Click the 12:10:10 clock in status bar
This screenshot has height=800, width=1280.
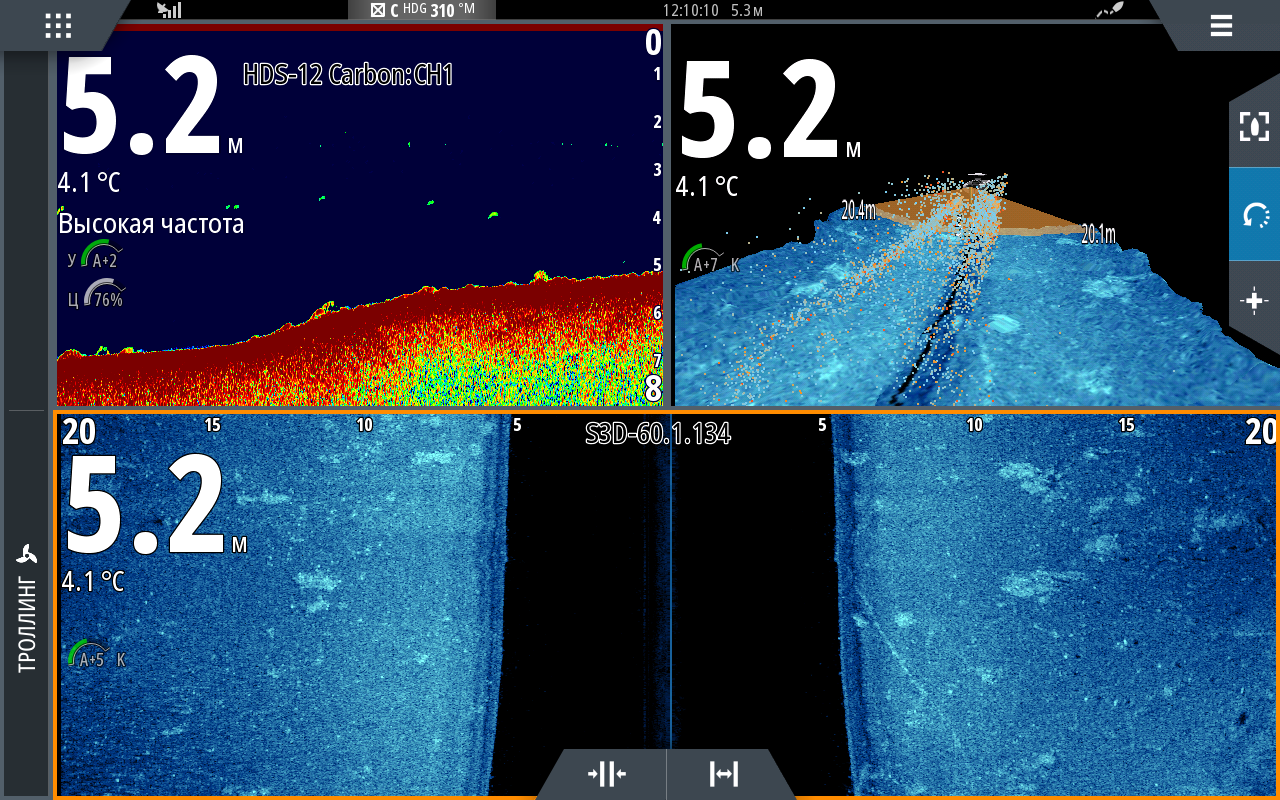click(692, 10)
